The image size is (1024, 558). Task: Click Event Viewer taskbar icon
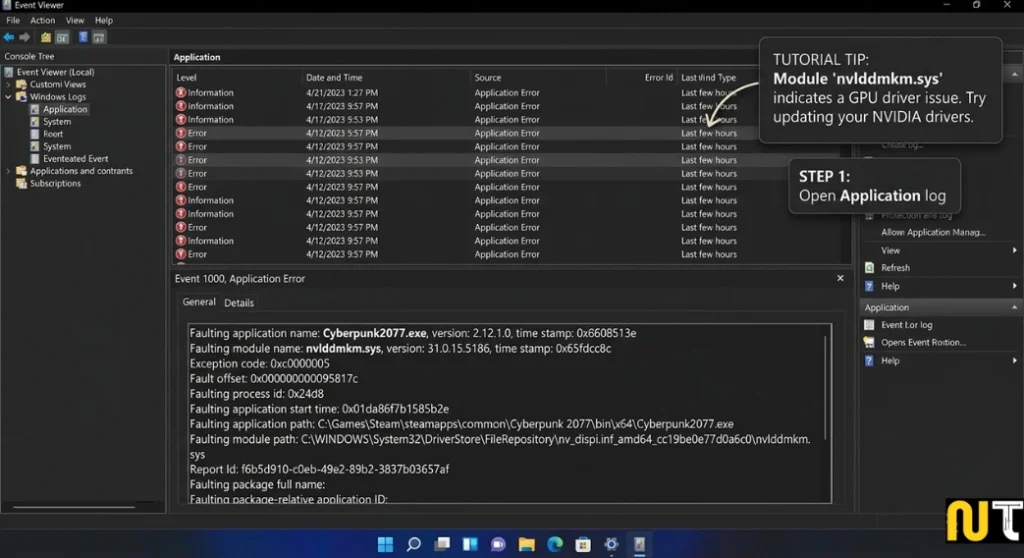(639, 544)
